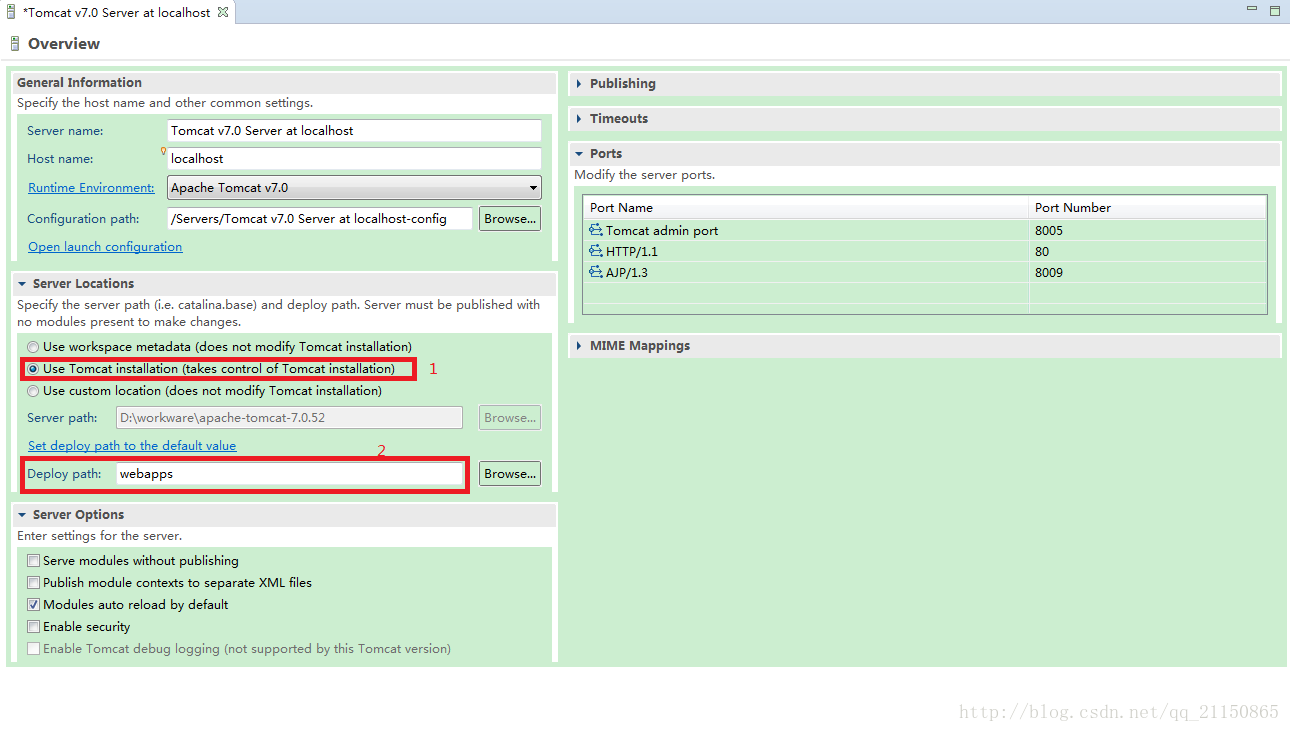This screenshot has height=732, width=1290.
Task: Minimize the editor area
Action: tap(1252, 10)
